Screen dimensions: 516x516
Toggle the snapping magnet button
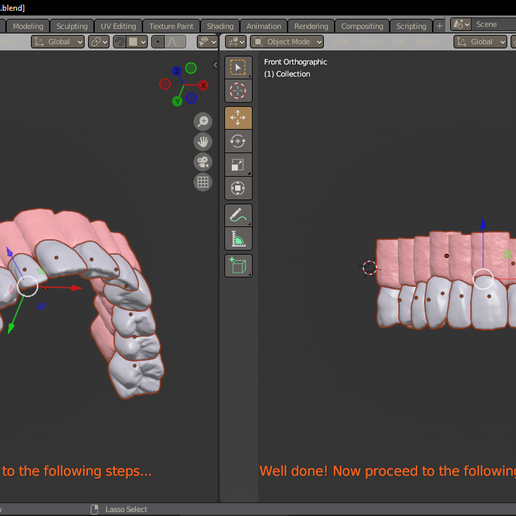[119, 42]
